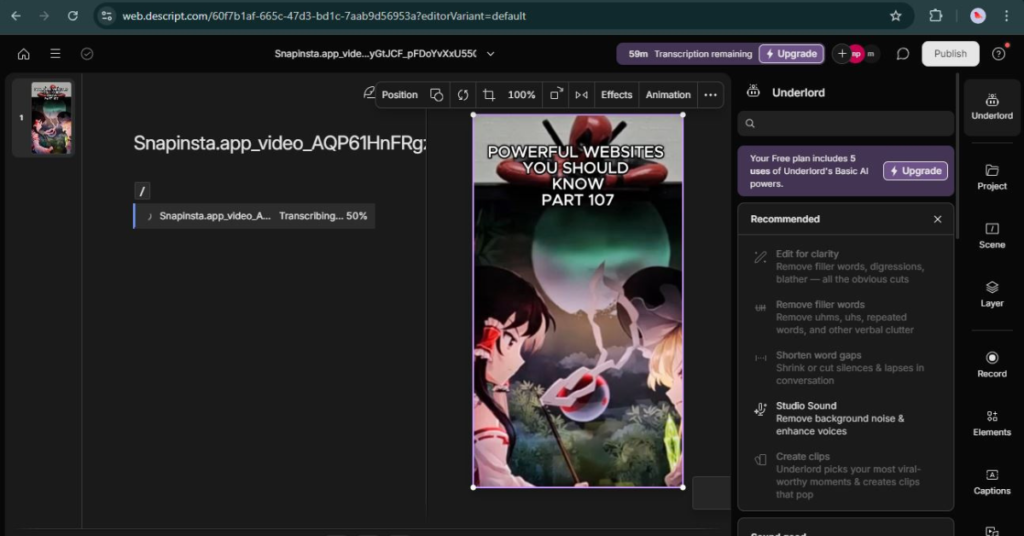
Task: Close the Recommended section
Action: point(937,219)
